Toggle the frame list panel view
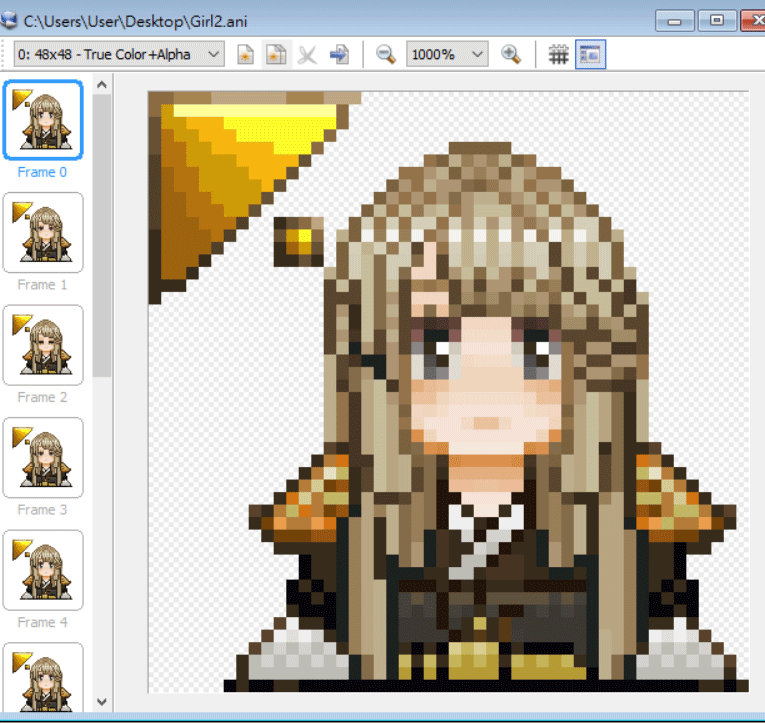765x723 pixels. (x=590, y=54)
